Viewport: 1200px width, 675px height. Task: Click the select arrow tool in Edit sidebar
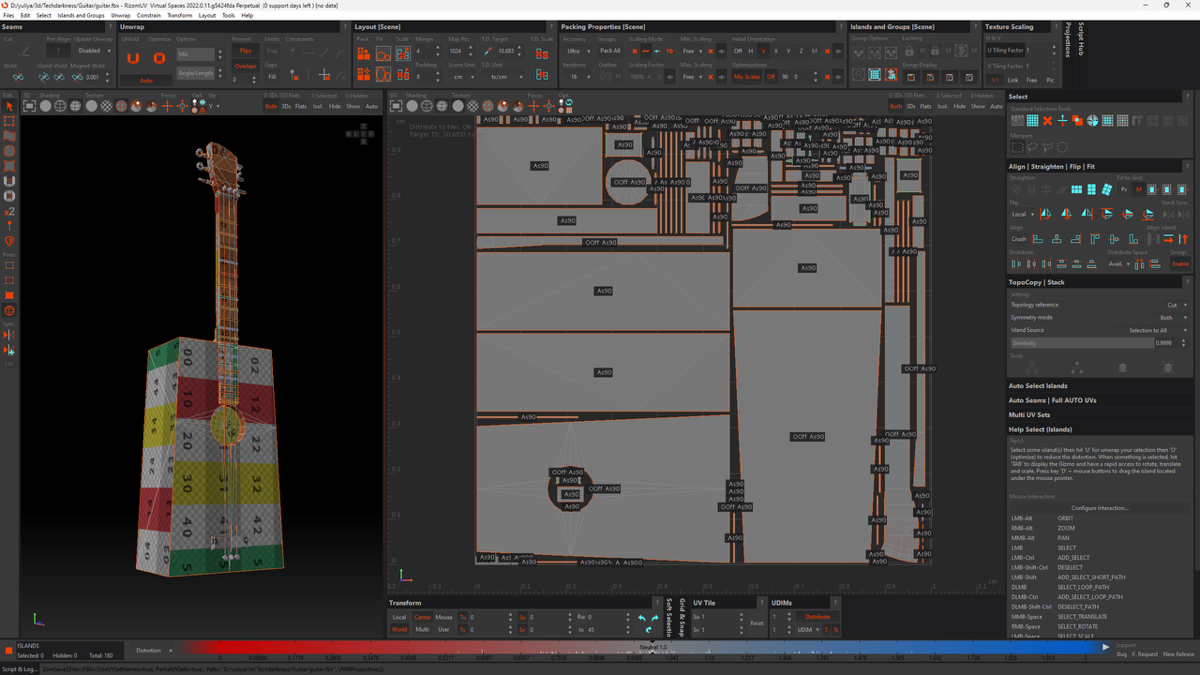coord(9,106)
